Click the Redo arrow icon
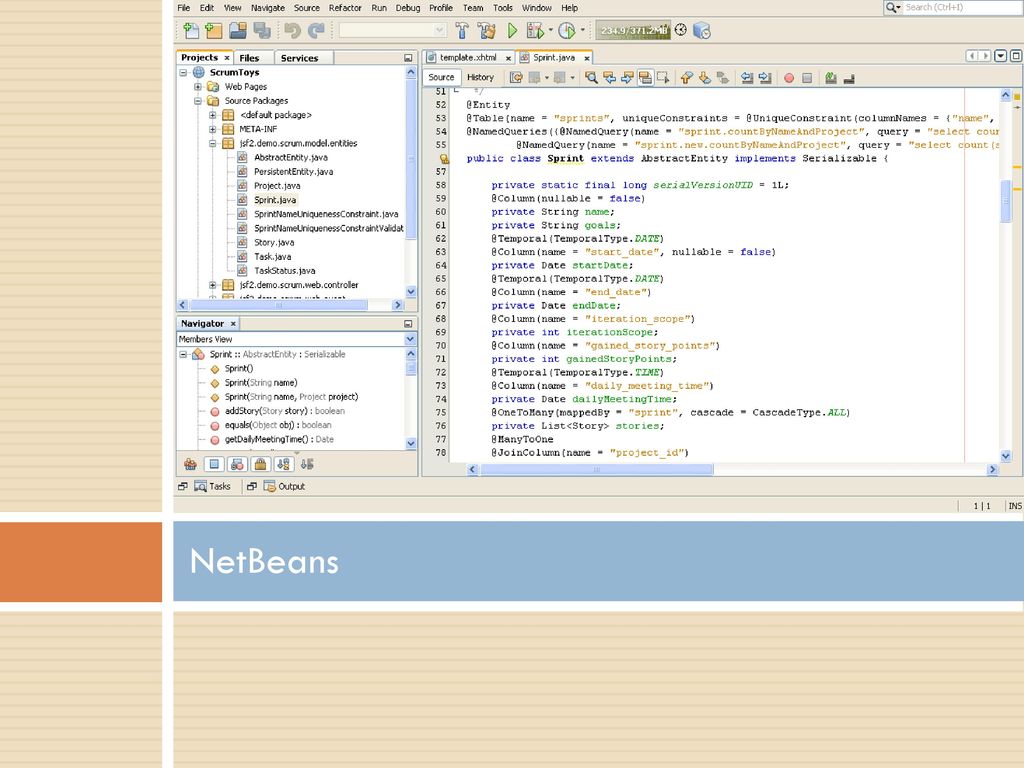The width and height of the screenshot is (1024, 768). (316, 30)
